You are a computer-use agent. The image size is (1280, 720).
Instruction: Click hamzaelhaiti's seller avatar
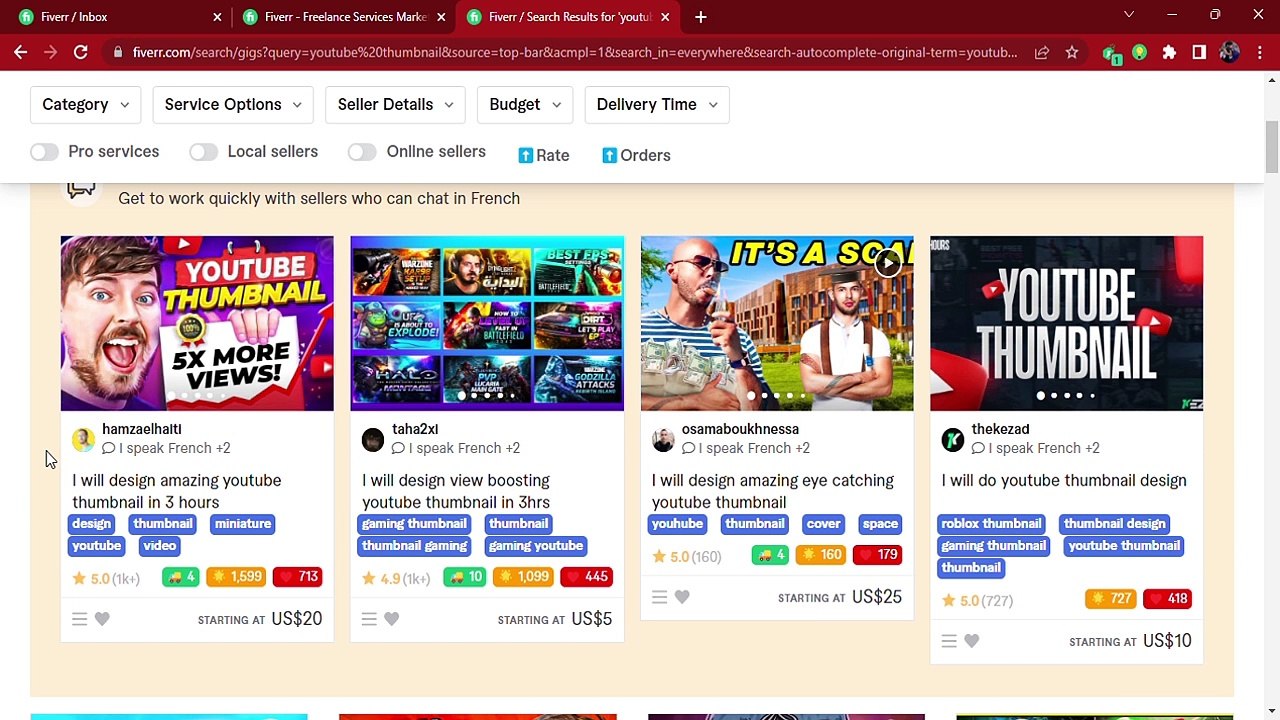tap(83, 439)
